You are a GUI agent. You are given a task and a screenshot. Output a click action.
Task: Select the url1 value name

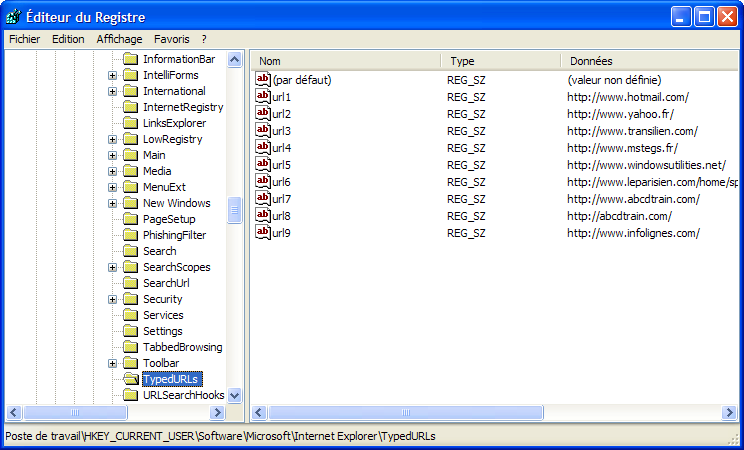tap(281, 97)
